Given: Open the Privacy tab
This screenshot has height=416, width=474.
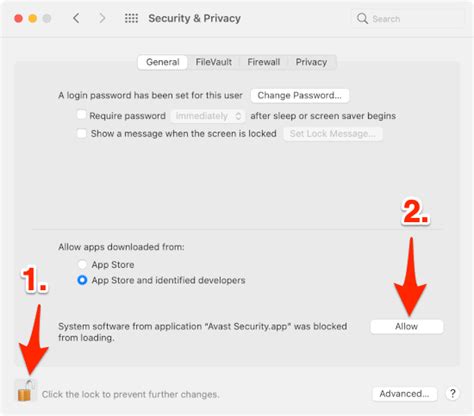Looking at the screenshot, I should pyautogui.click(x=311, y=62).
